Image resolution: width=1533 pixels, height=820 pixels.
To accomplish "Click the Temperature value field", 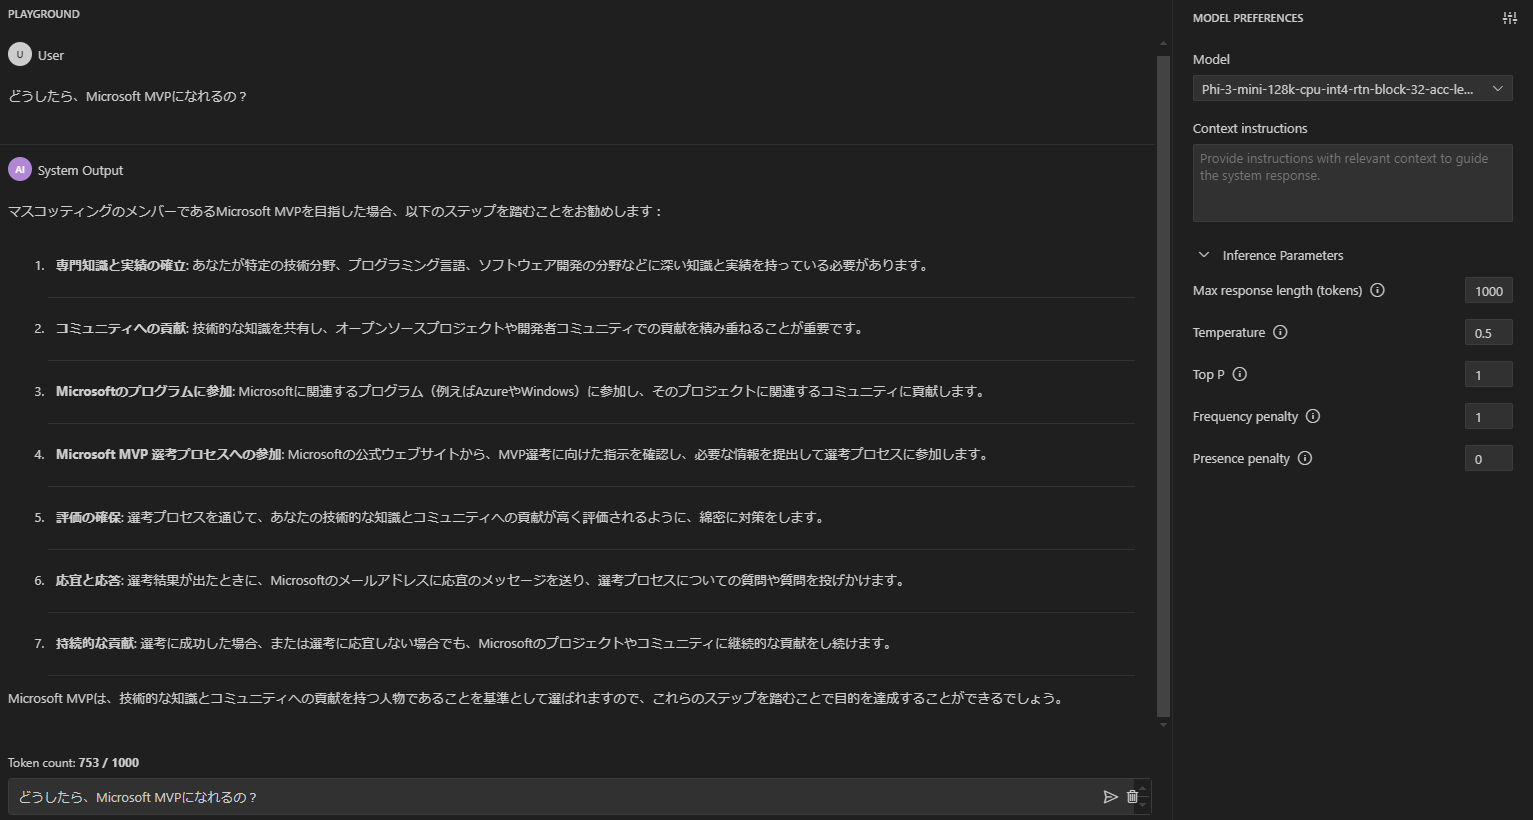I will 1488,332.
